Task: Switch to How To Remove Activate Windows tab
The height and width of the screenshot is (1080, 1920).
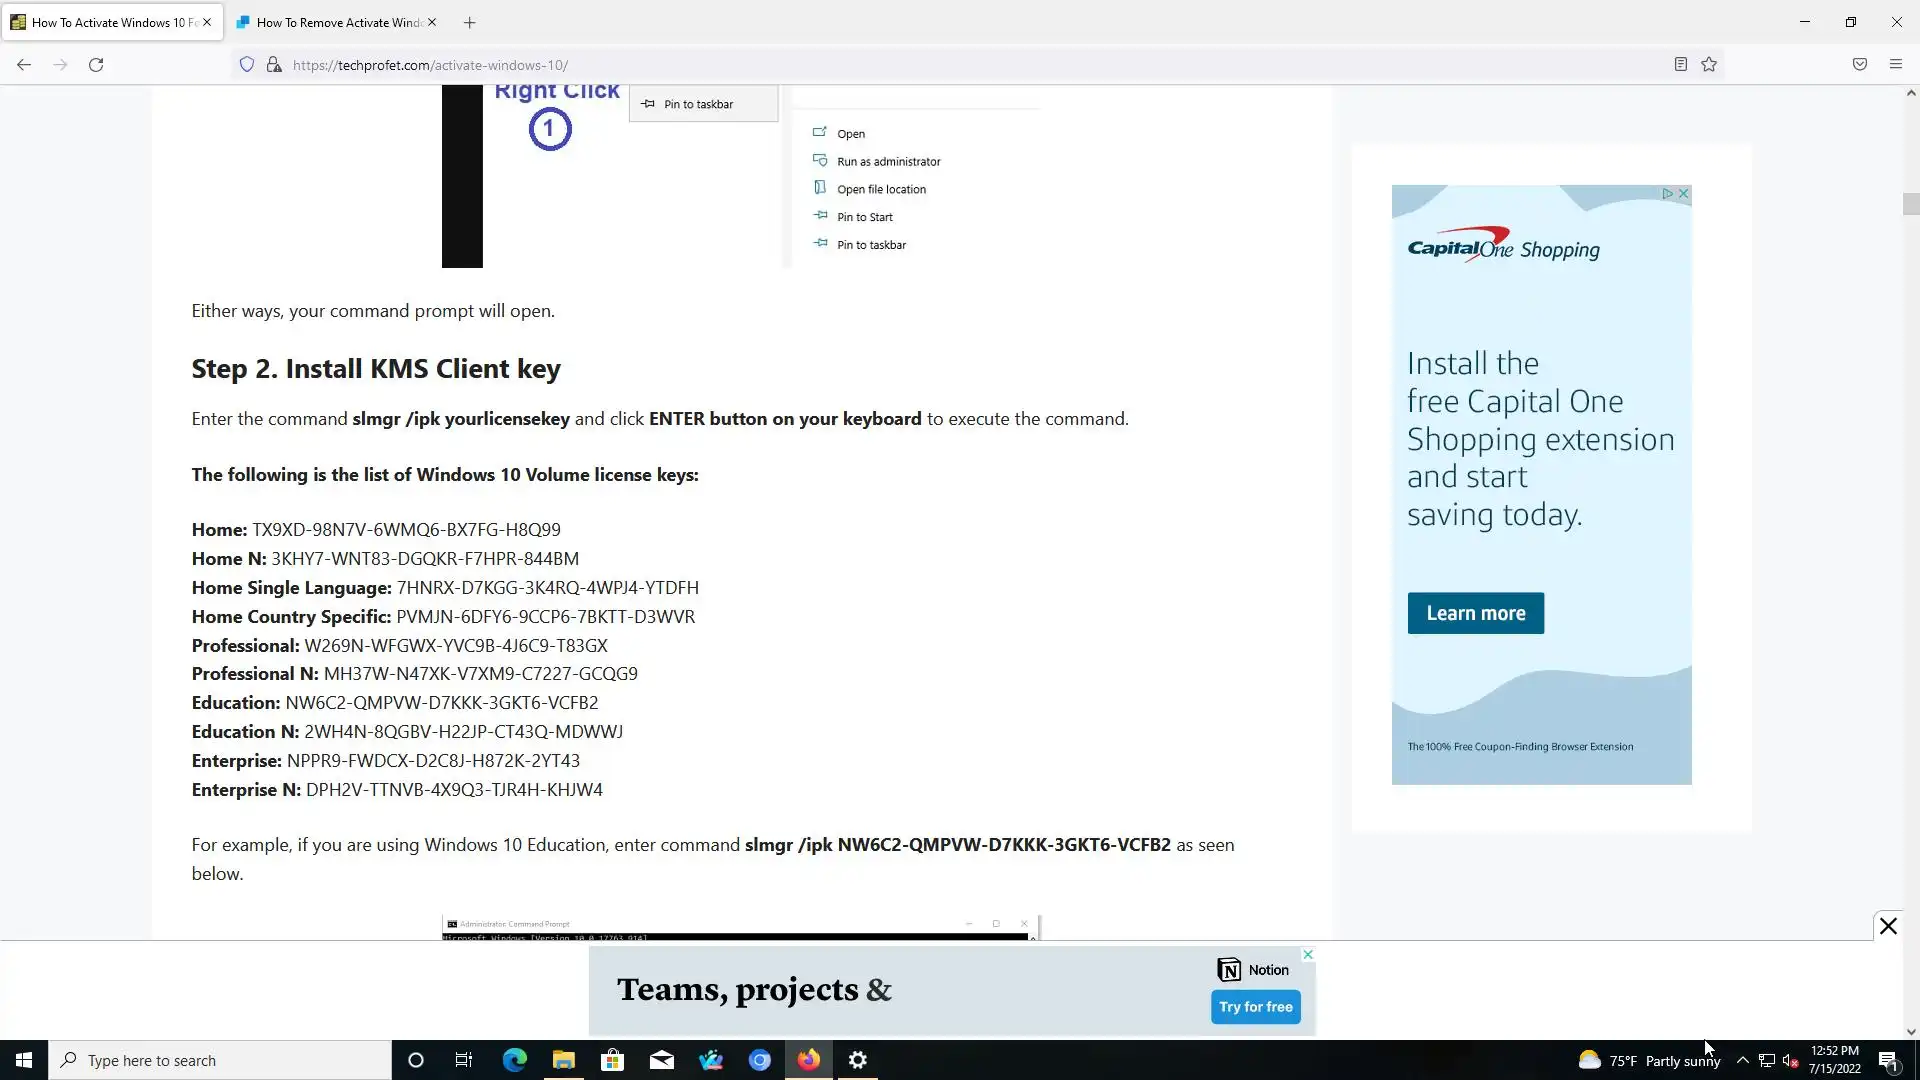Action: [x=335, y=22]
